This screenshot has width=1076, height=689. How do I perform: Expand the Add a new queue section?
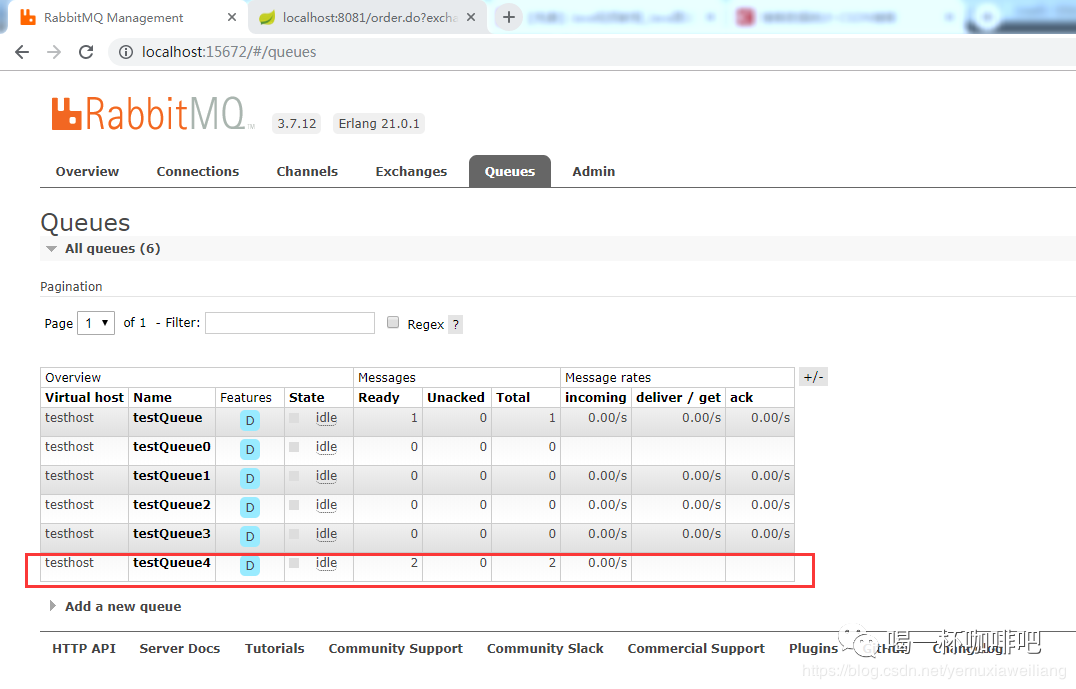[116, 606]
